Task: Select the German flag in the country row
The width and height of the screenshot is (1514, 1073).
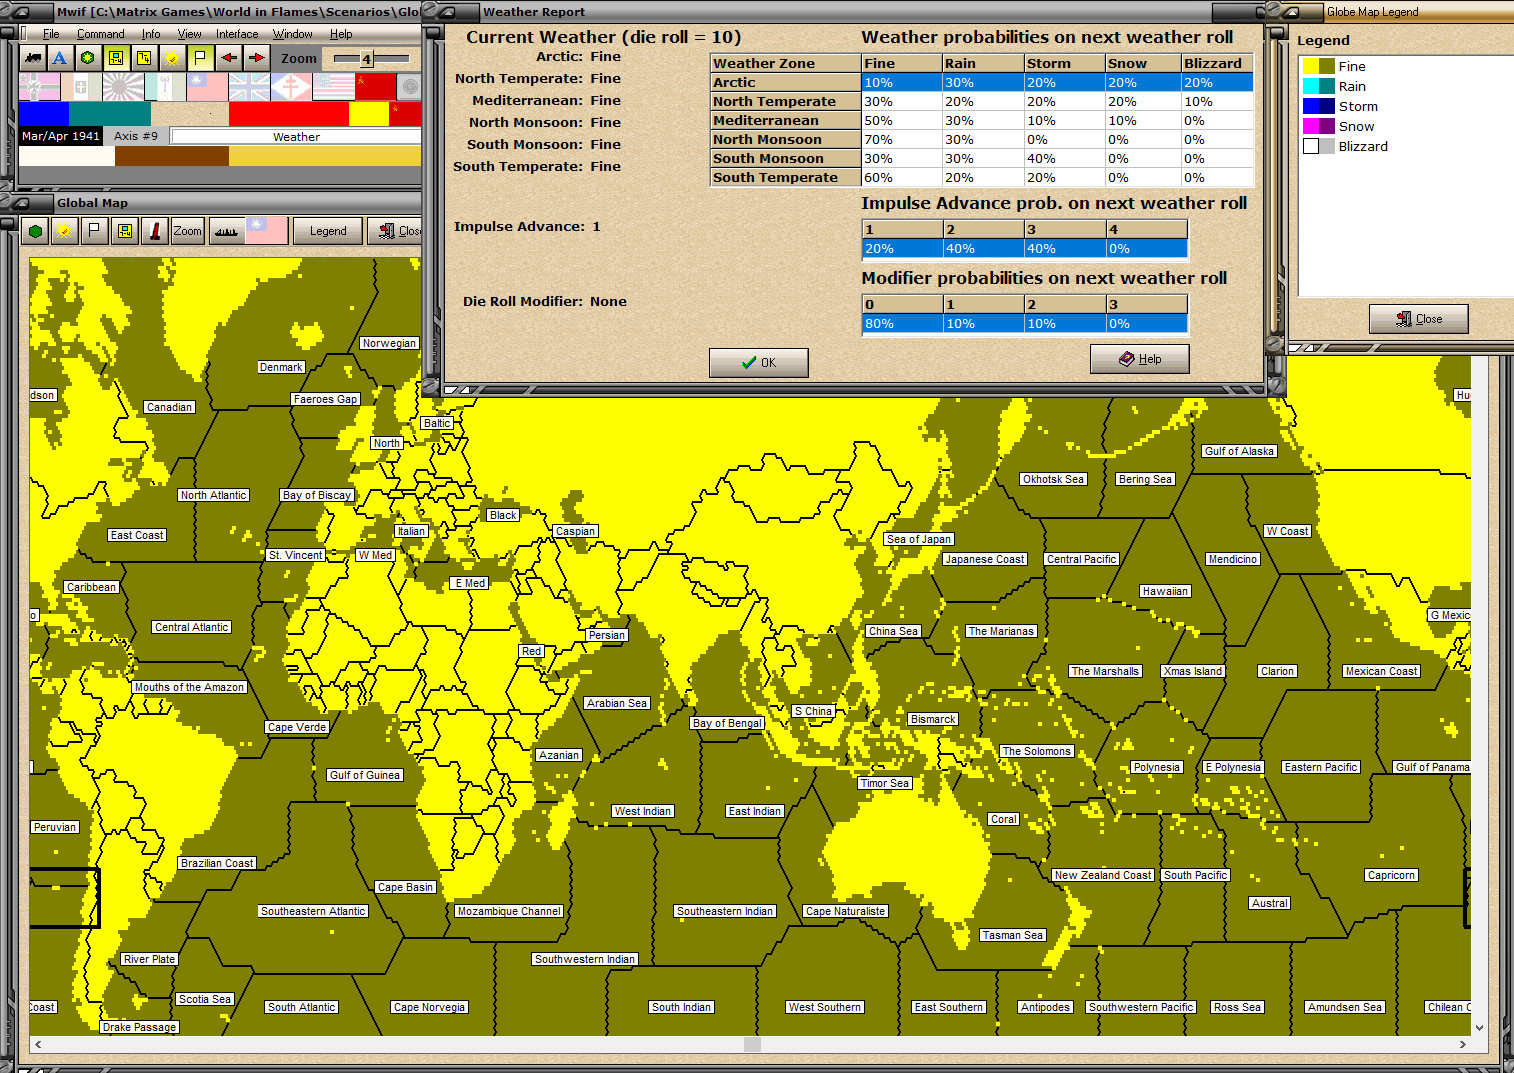Action: [39, 87]
